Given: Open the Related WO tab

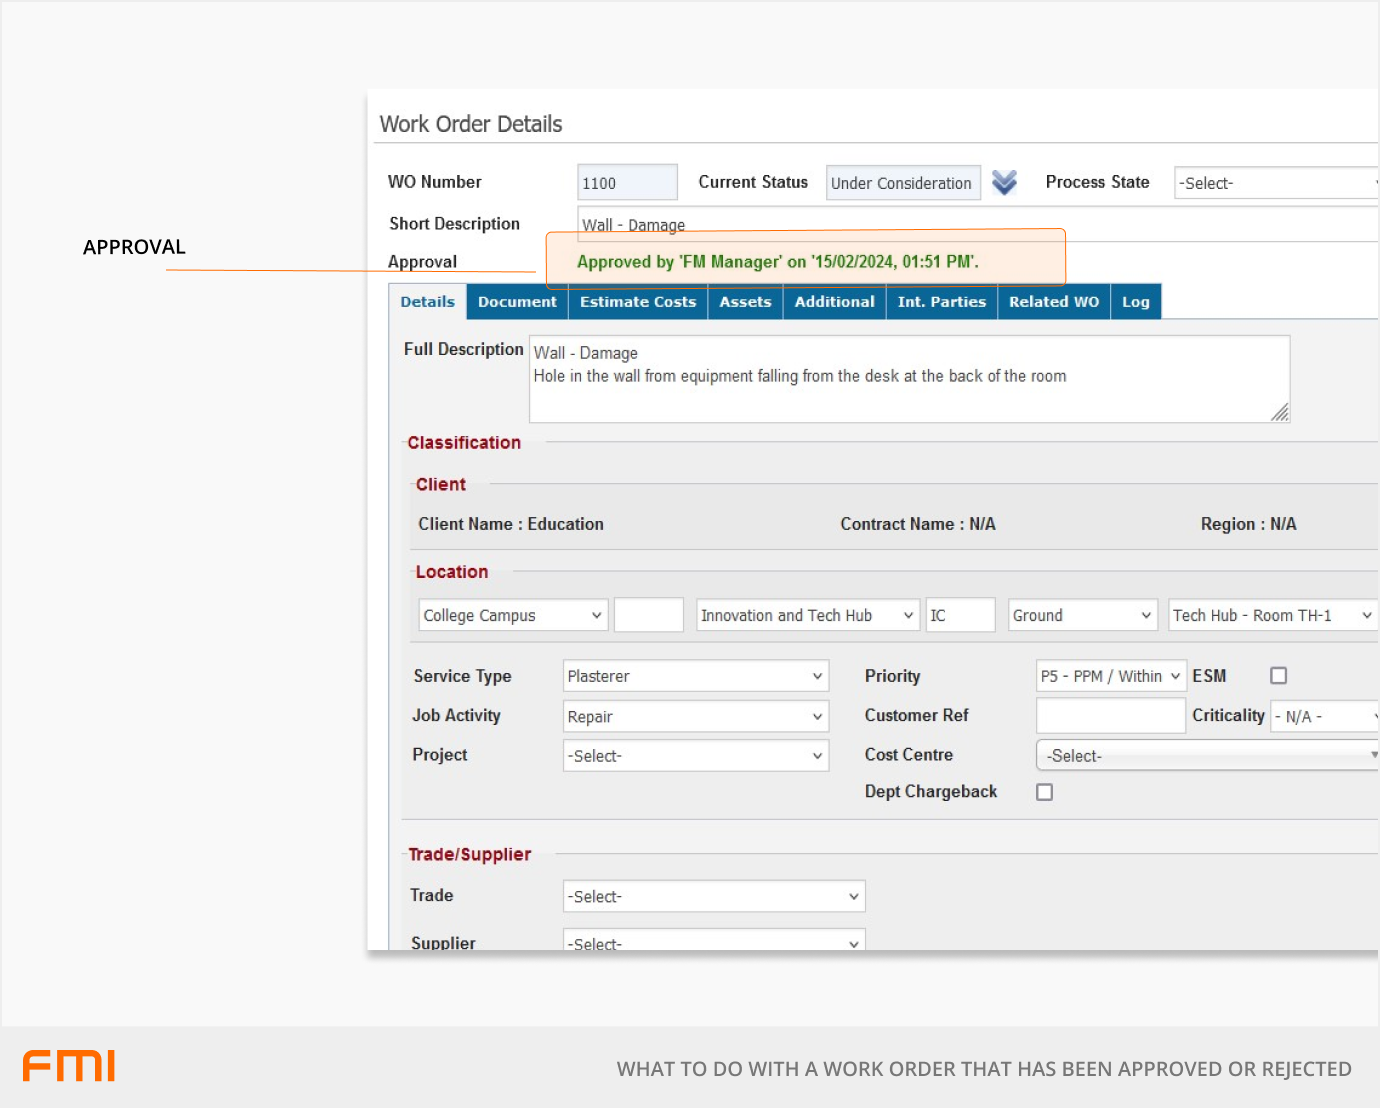Looking at the screenshot, I should click(1053, 302).
